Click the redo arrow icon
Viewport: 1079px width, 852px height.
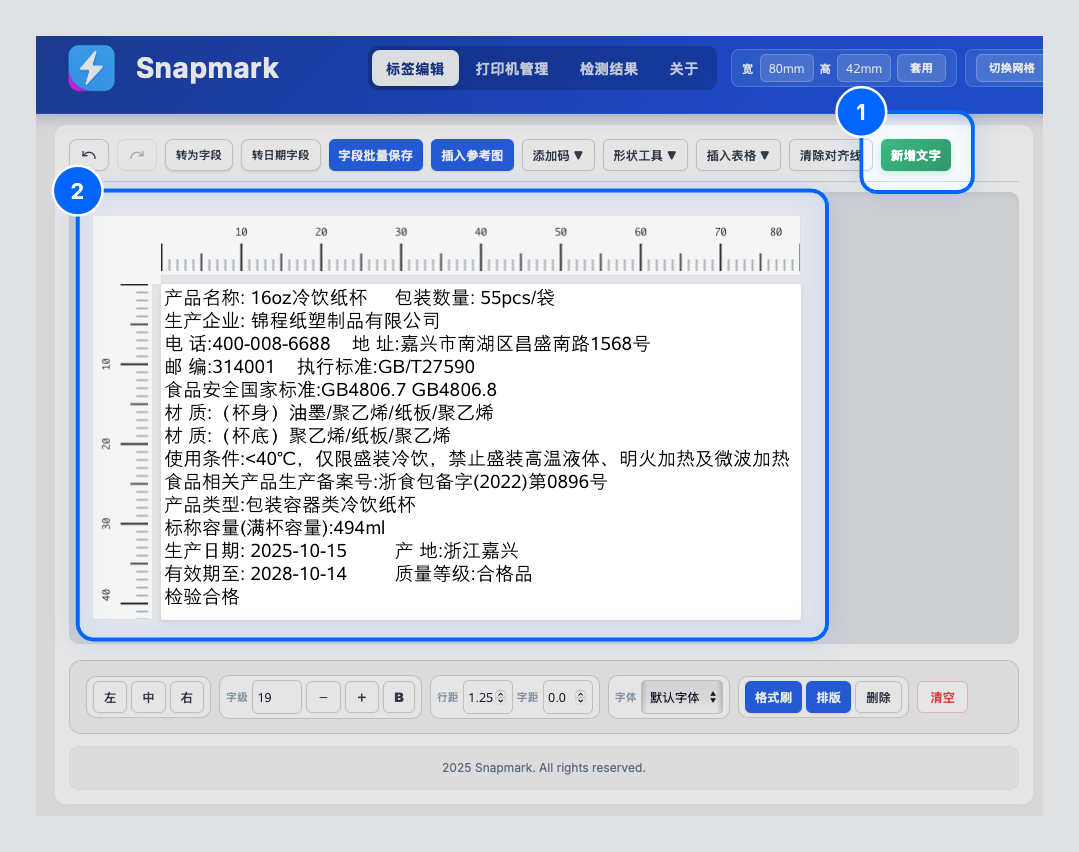point(137,155)
